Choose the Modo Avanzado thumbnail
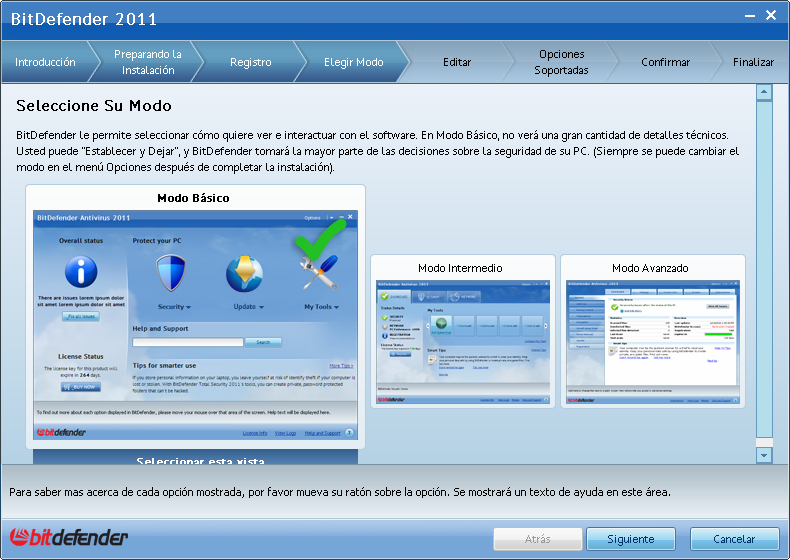This screenshot has width=790, height=560. point(652,331)
